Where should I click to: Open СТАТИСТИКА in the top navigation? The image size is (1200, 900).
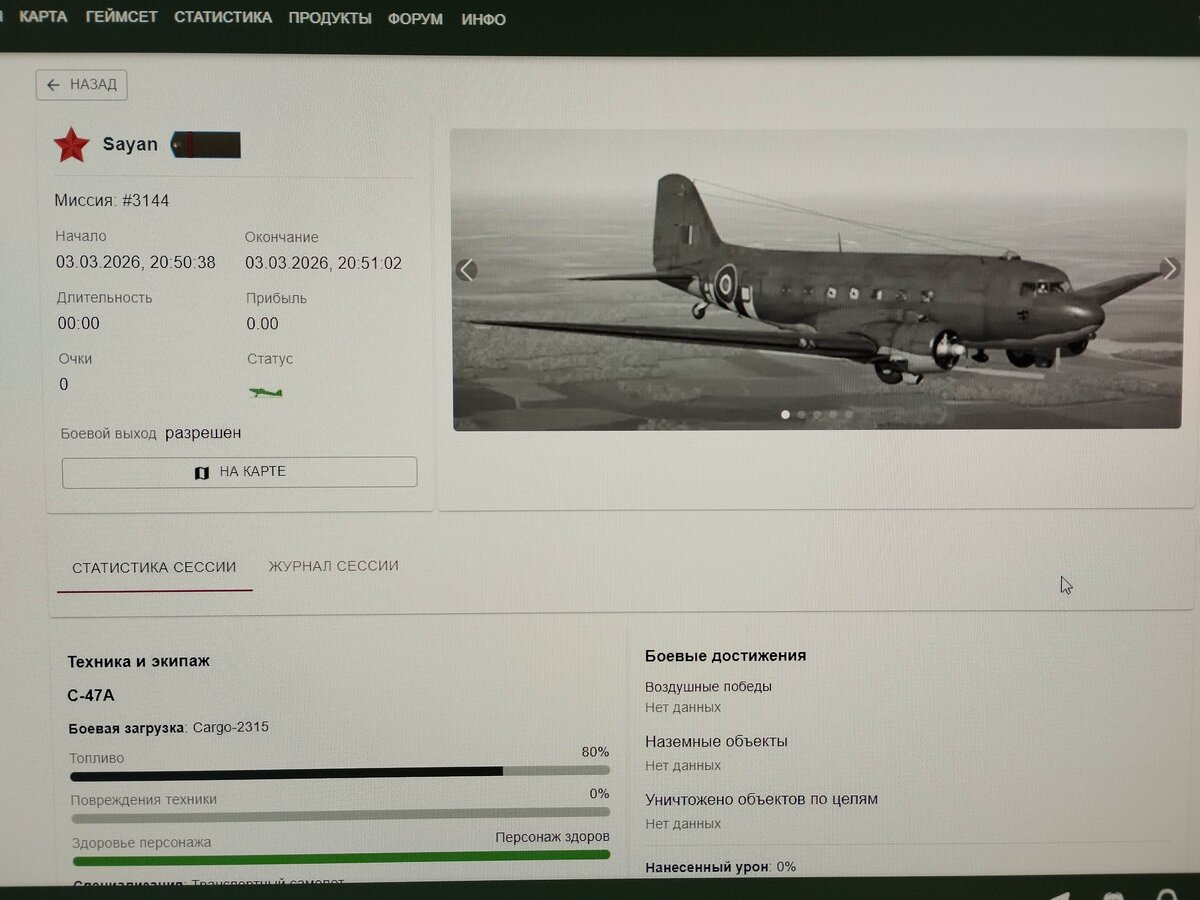222,17
